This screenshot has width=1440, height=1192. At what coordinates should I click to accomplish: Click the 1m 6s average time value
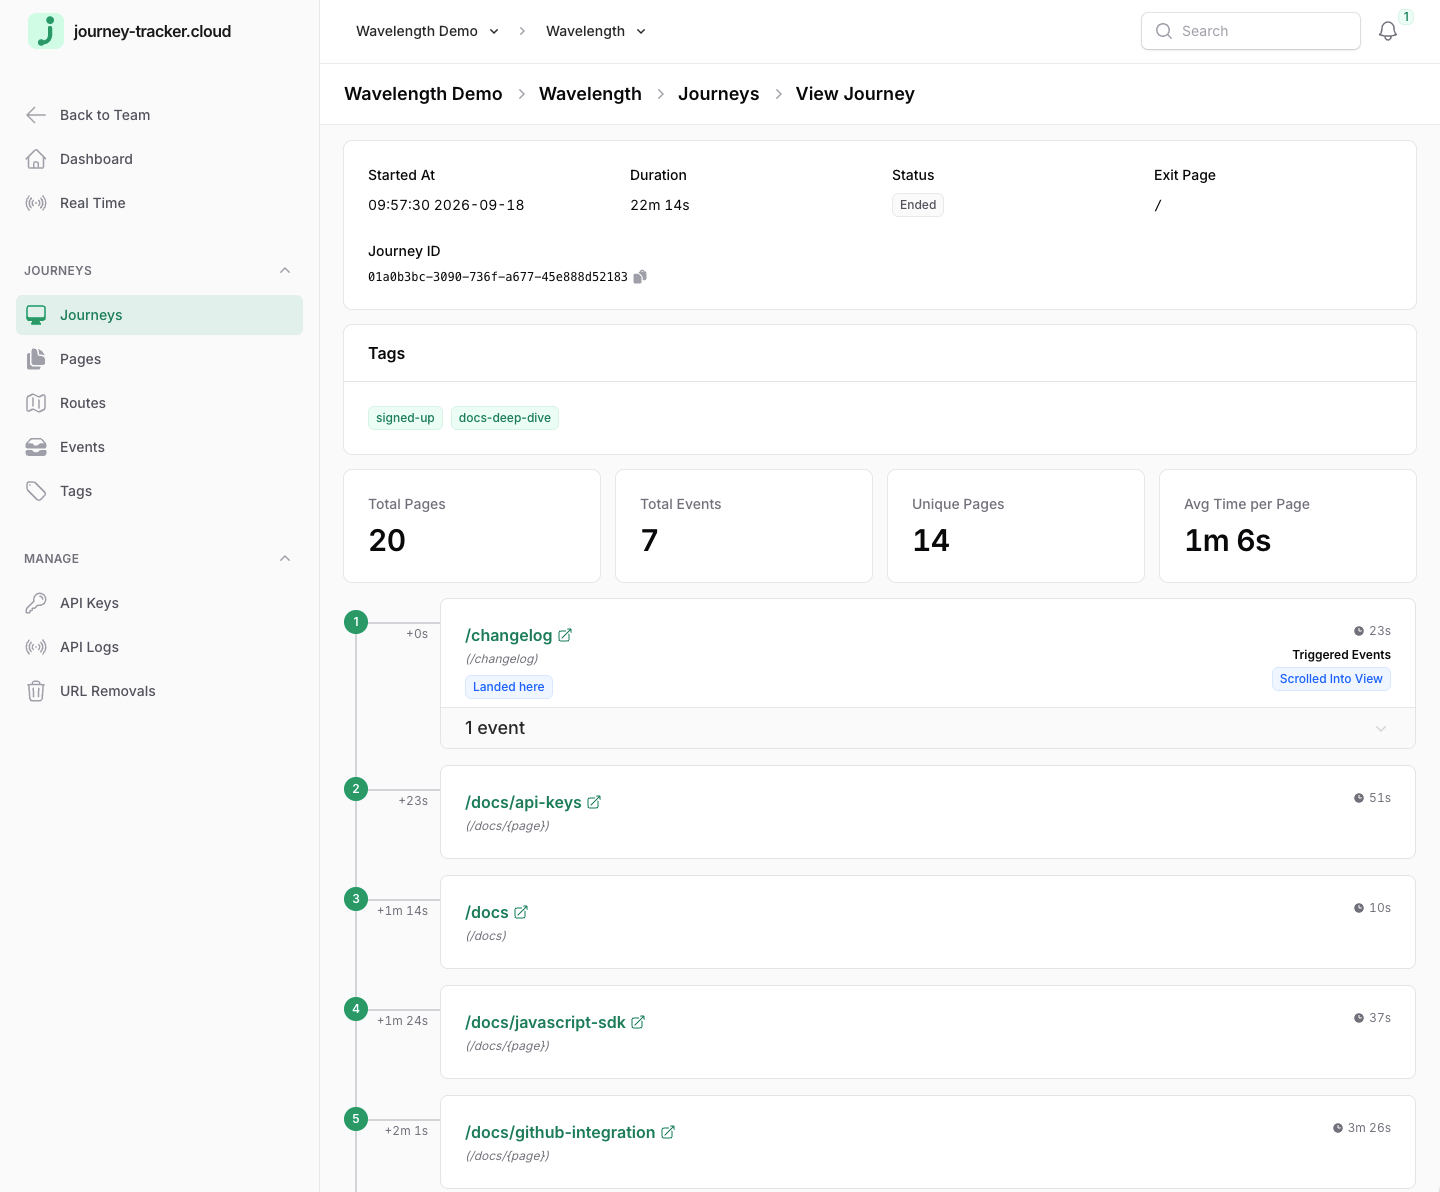[x=1227, y=541]
